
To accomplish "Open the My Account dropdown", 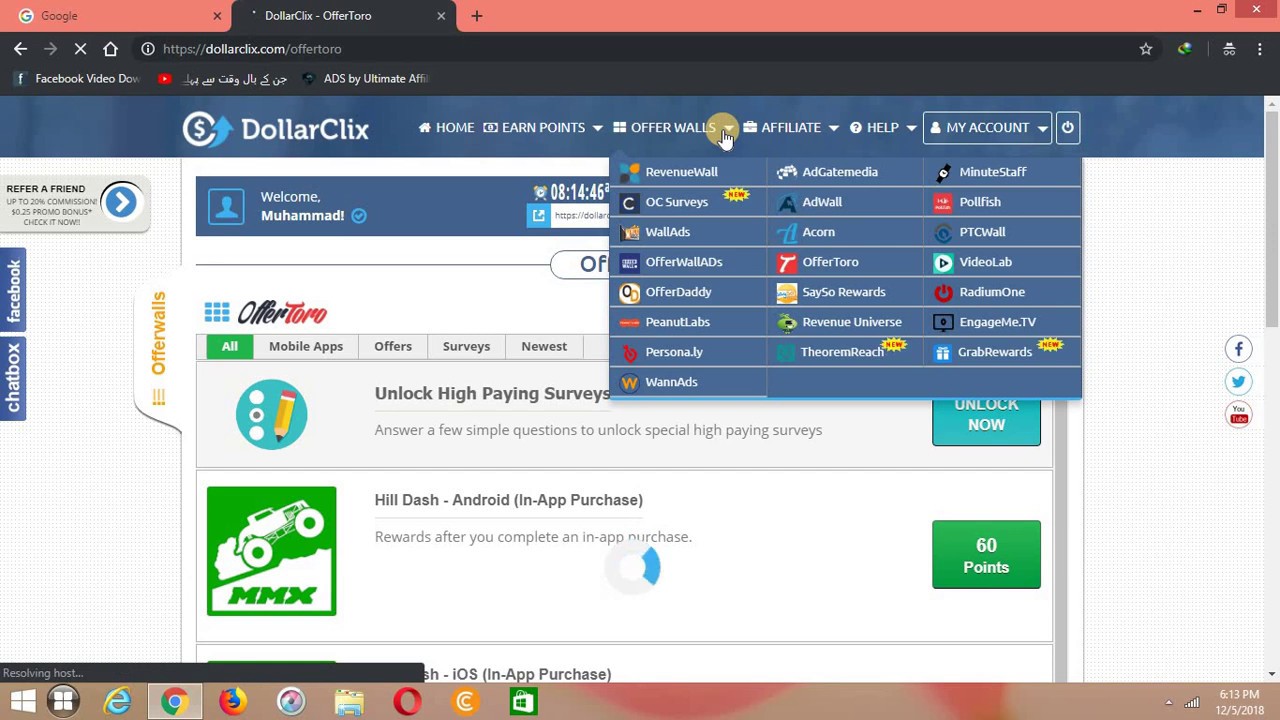I will [987, 127].
